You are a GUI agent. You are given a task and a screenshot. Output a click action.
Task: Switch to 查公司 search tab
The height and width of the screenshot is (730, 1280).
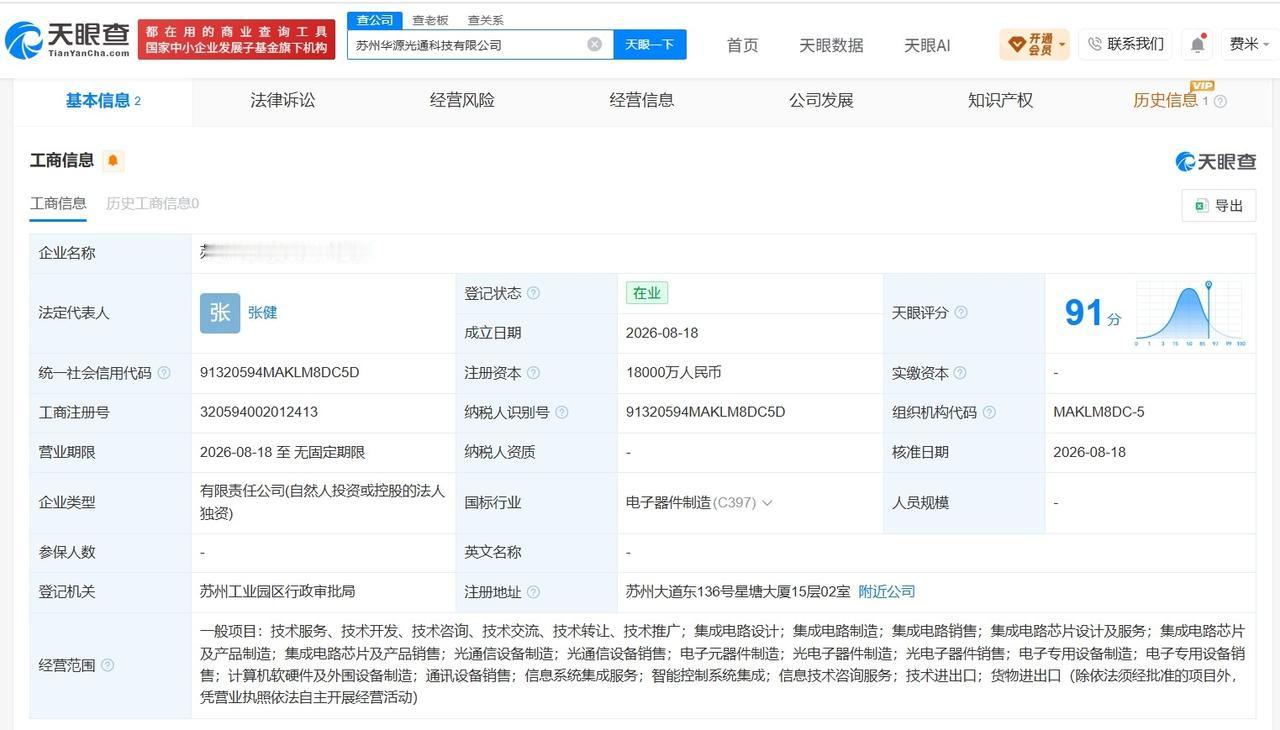click(x=375, y=20)
